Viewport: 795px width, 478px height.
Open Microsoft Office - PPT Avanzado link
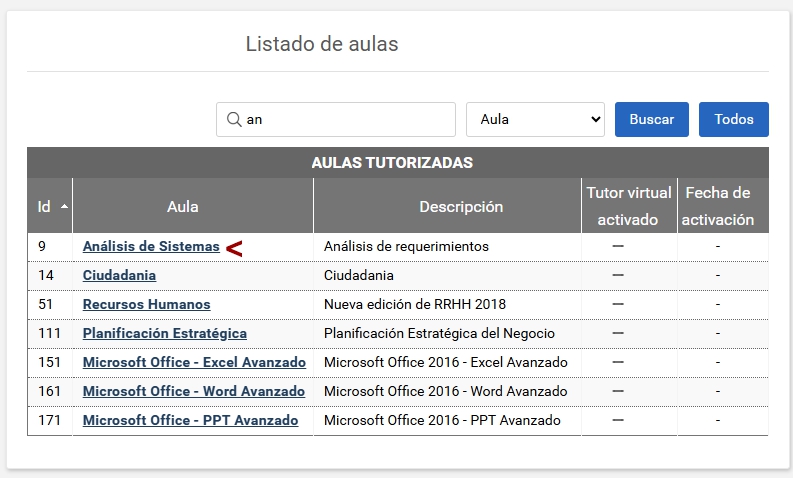point(190,420)
